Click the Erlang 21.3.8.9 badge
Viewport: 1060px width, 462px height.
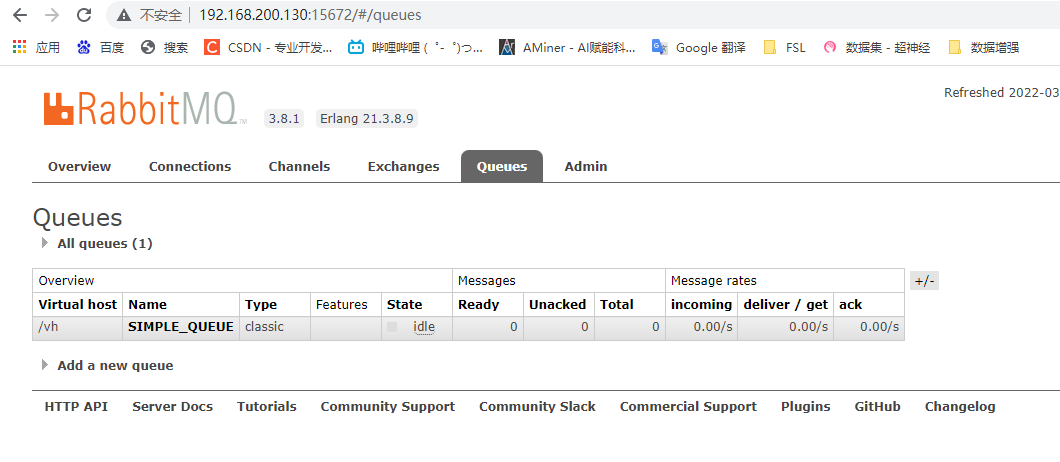tap(366, 118)
